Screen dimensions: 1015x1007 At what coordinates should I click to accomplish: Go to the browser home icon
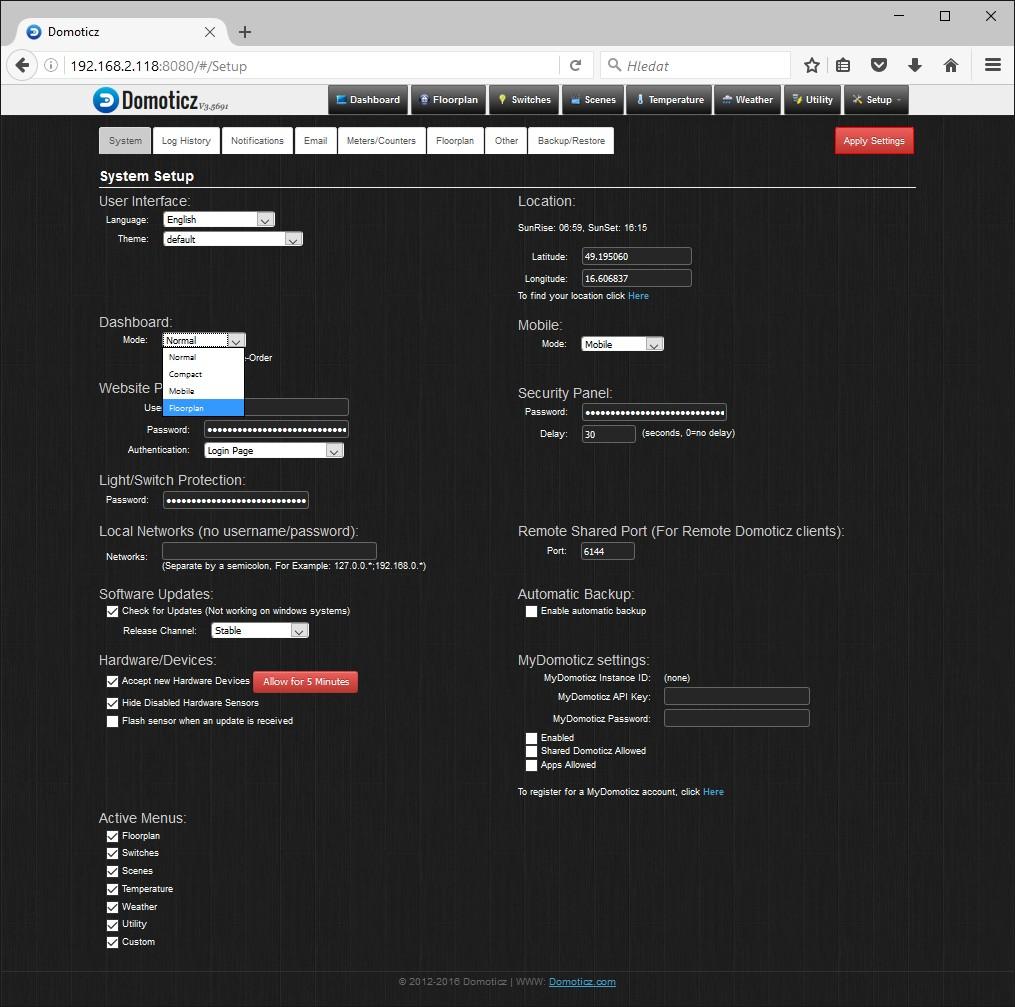(951, 65)
